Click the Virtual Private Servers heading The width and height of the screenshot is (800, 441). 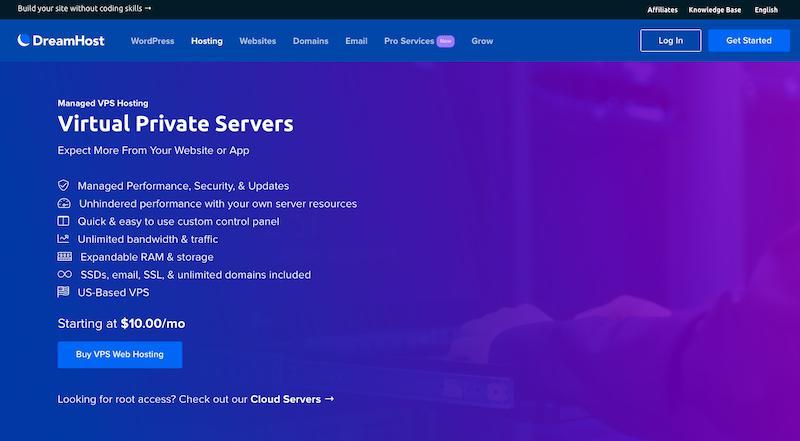(x=176, y=124)
